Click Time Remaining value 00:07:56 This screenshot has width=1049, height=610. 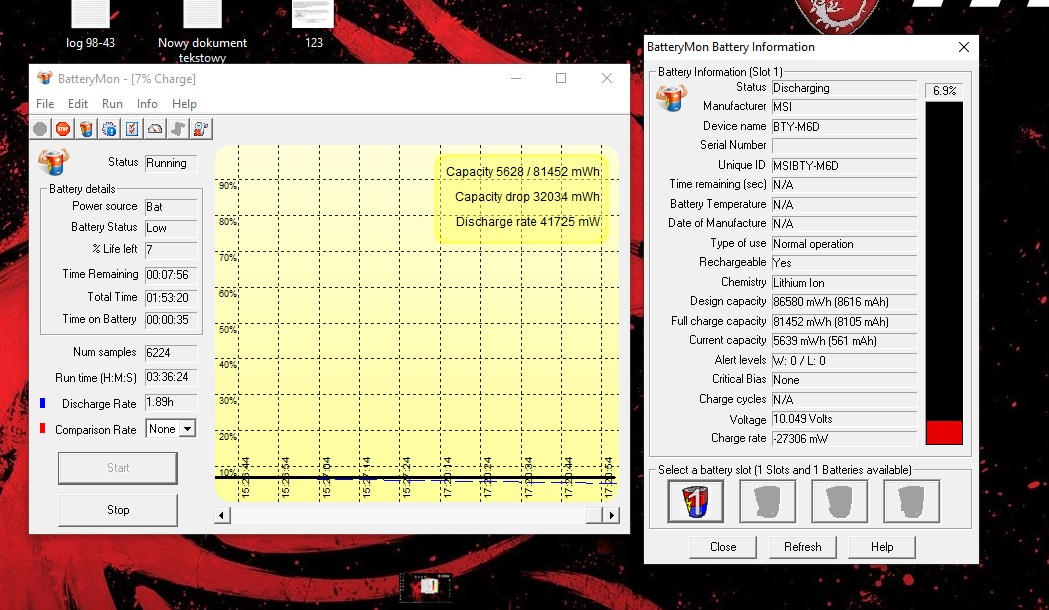[x=171, y=275]
